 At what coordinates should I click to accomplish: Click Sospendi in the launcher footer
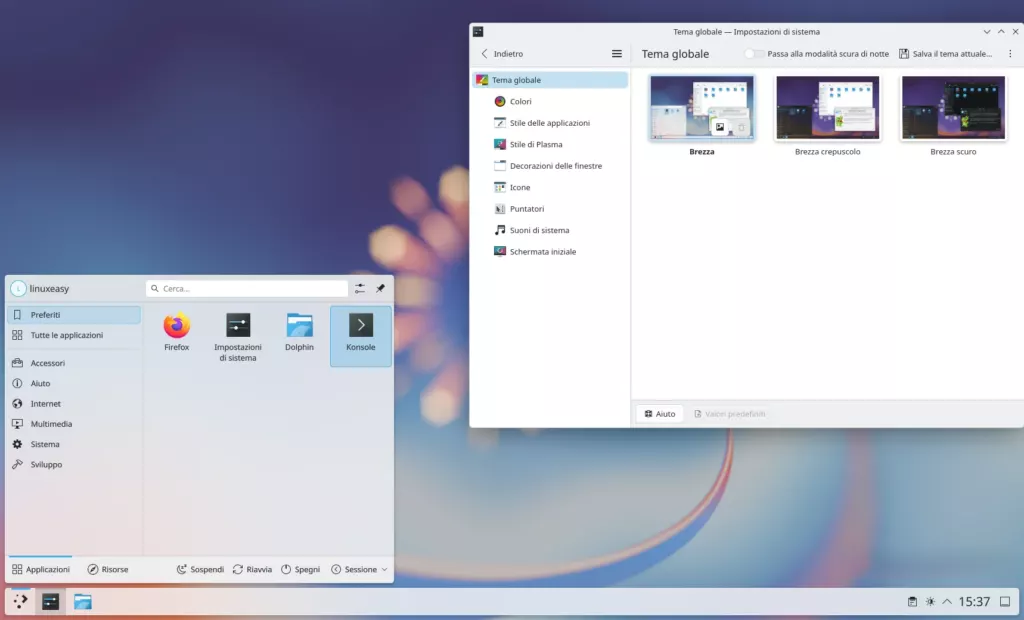coord(200,570)
